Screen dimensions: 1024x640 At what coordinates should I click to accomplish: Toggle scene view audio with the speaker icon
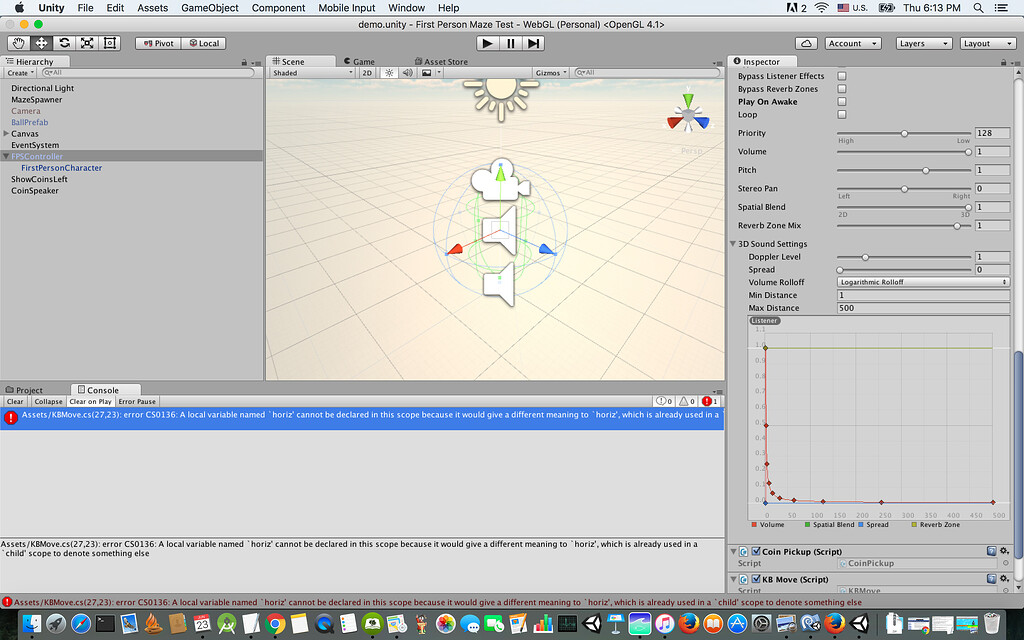pyautogui.click(x=408, y=72)
